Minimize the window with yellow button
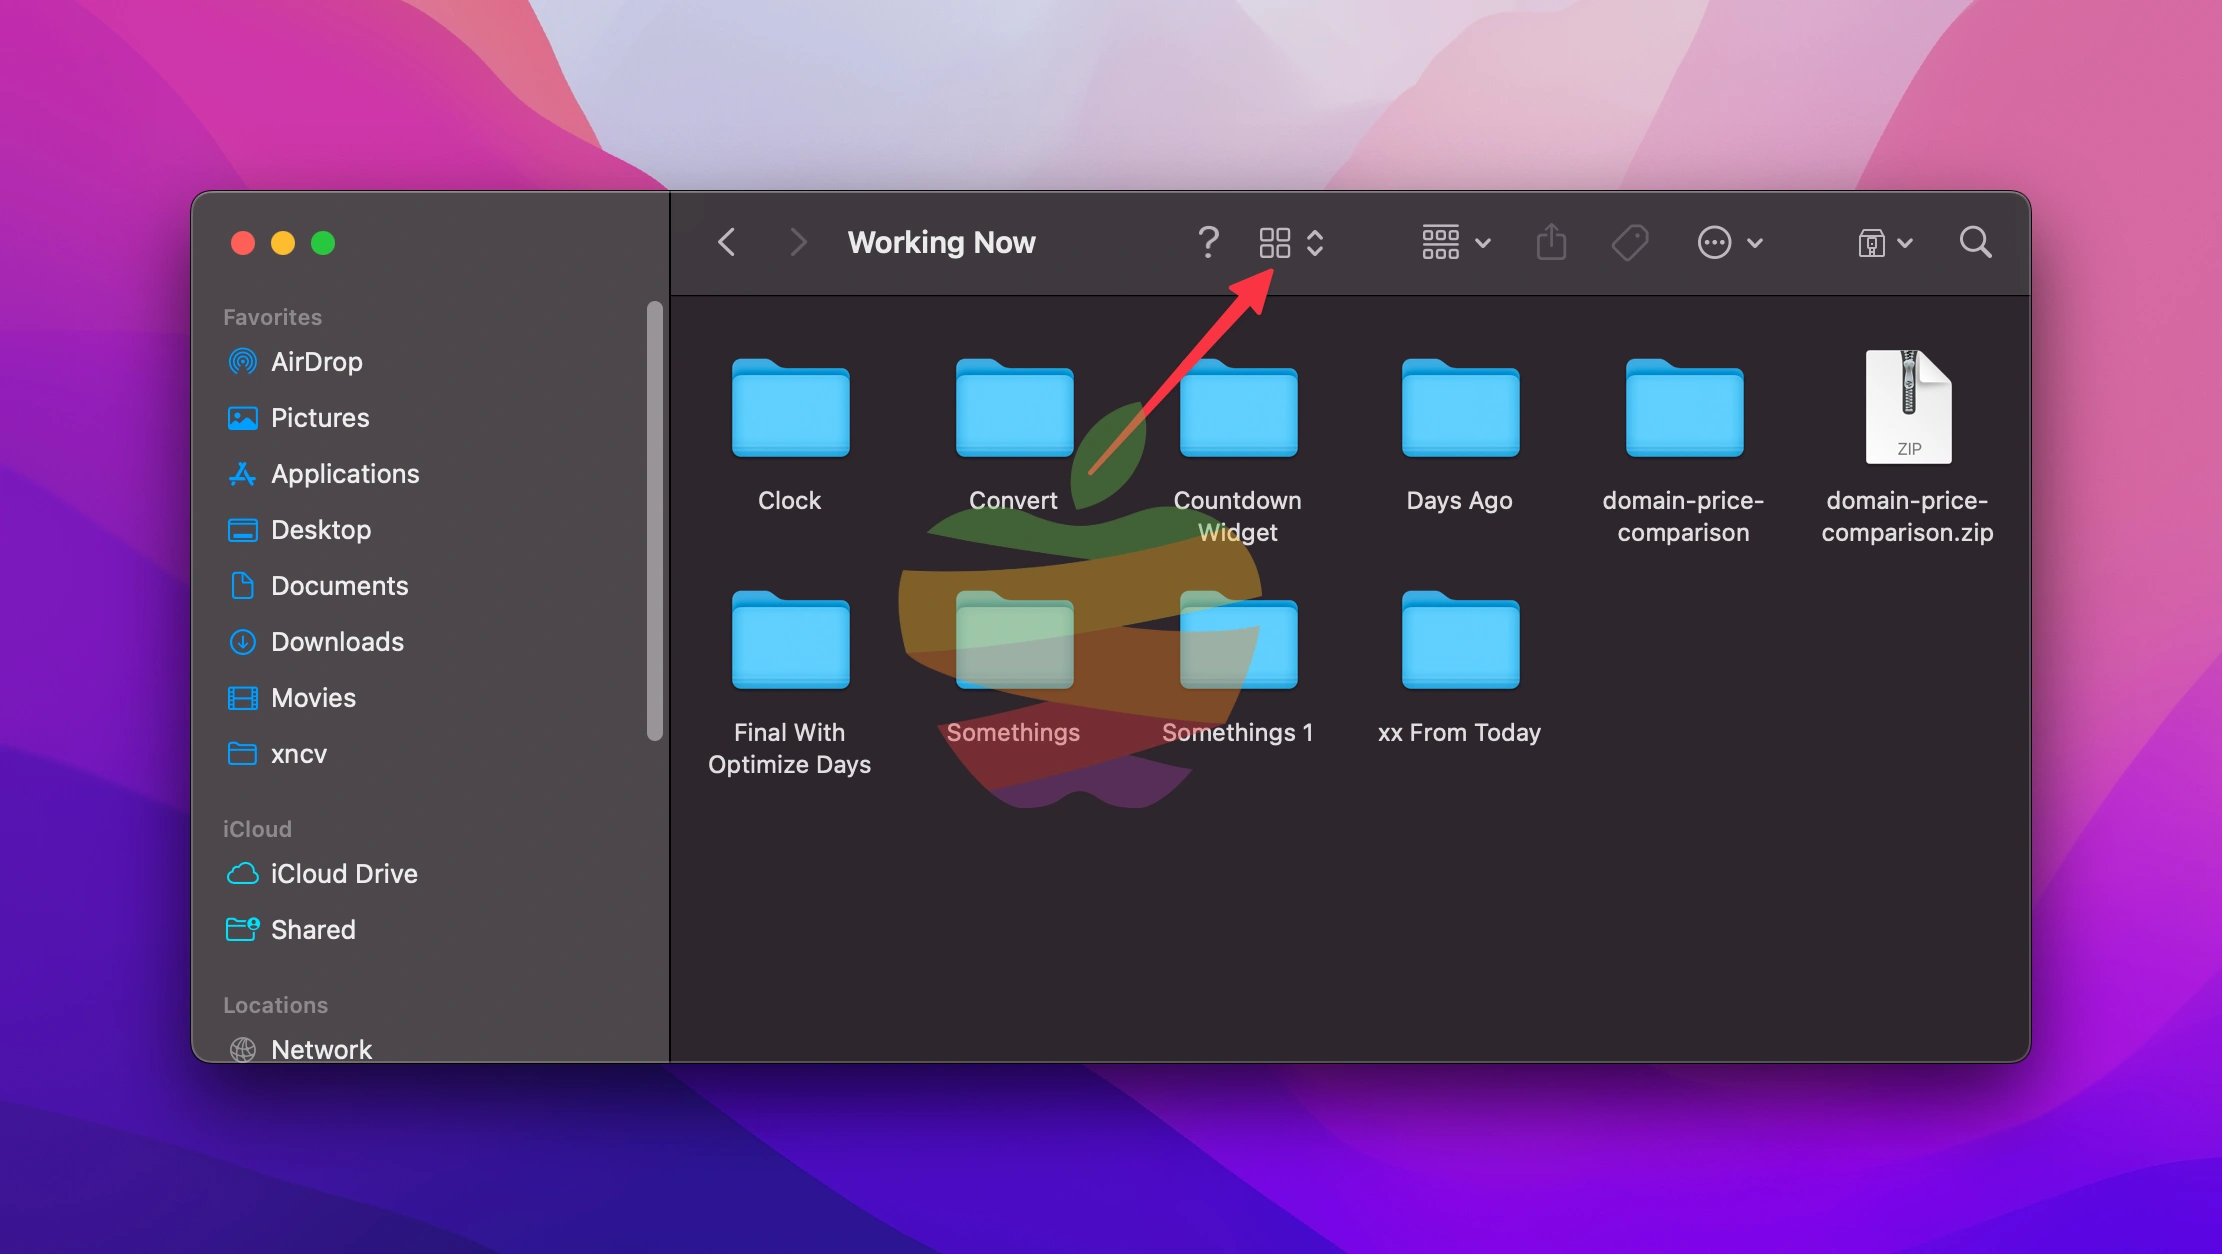The height and width of the screenshot is (1254, 2222). (283, 243)
